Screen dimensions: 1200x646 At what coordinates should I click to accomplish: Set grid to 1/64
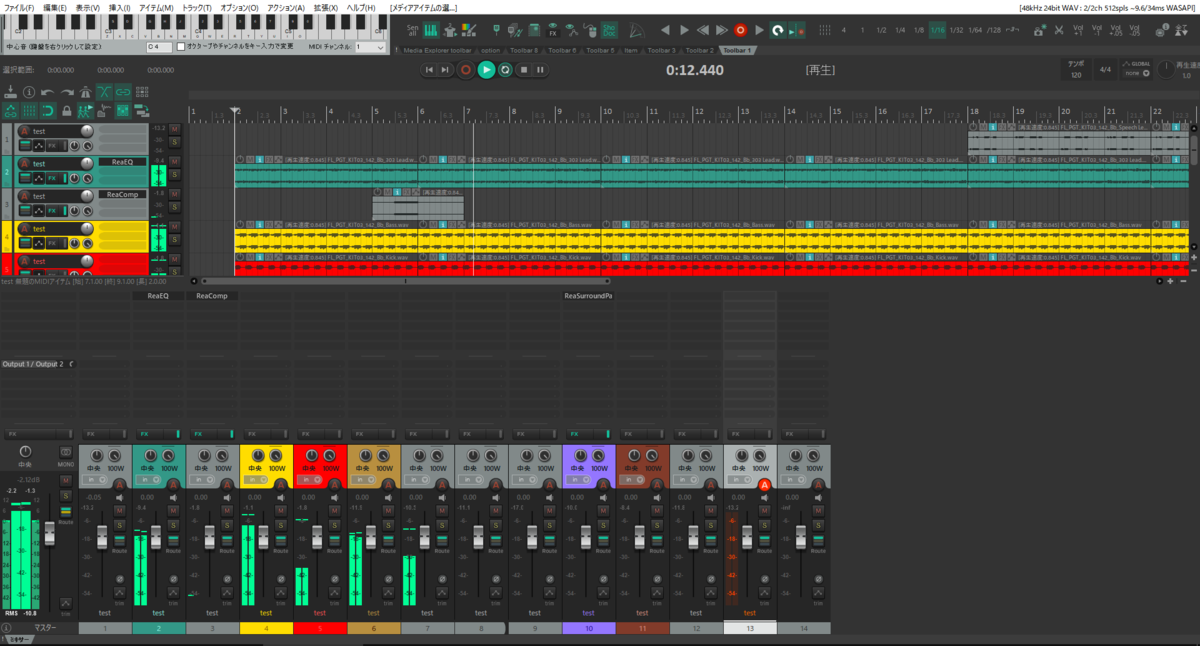[975, 30]
